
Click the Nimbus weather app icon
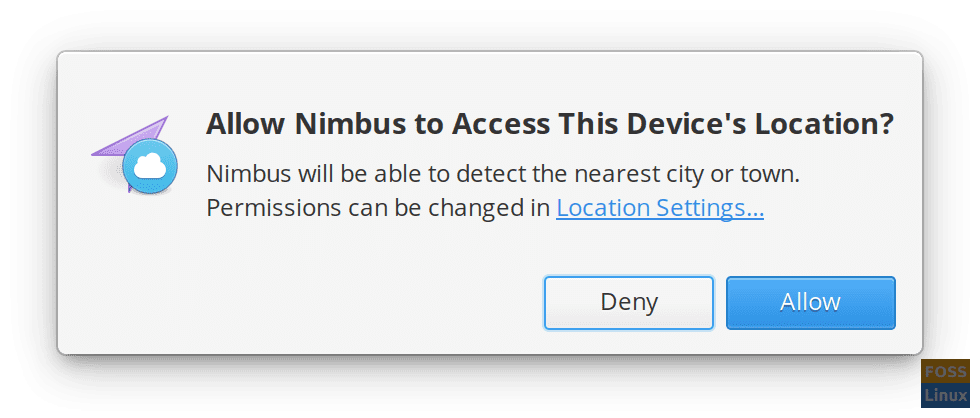click(134, 154)
